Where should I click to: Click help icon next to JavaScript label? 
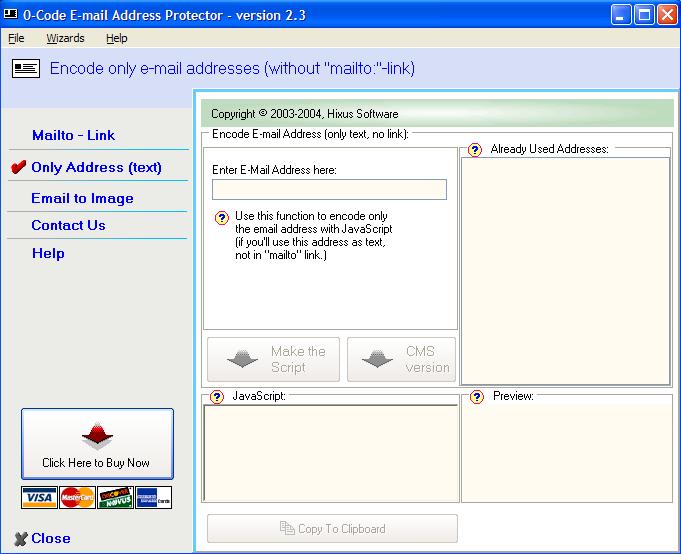[217, 396]
